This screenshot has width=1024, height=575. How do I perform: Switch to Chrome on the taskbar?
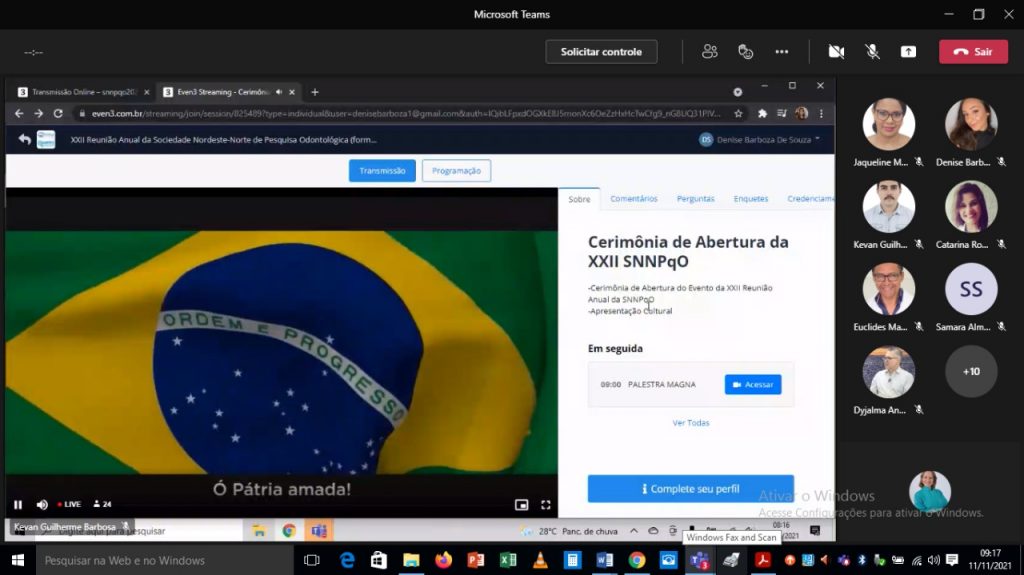coord(637,561)
